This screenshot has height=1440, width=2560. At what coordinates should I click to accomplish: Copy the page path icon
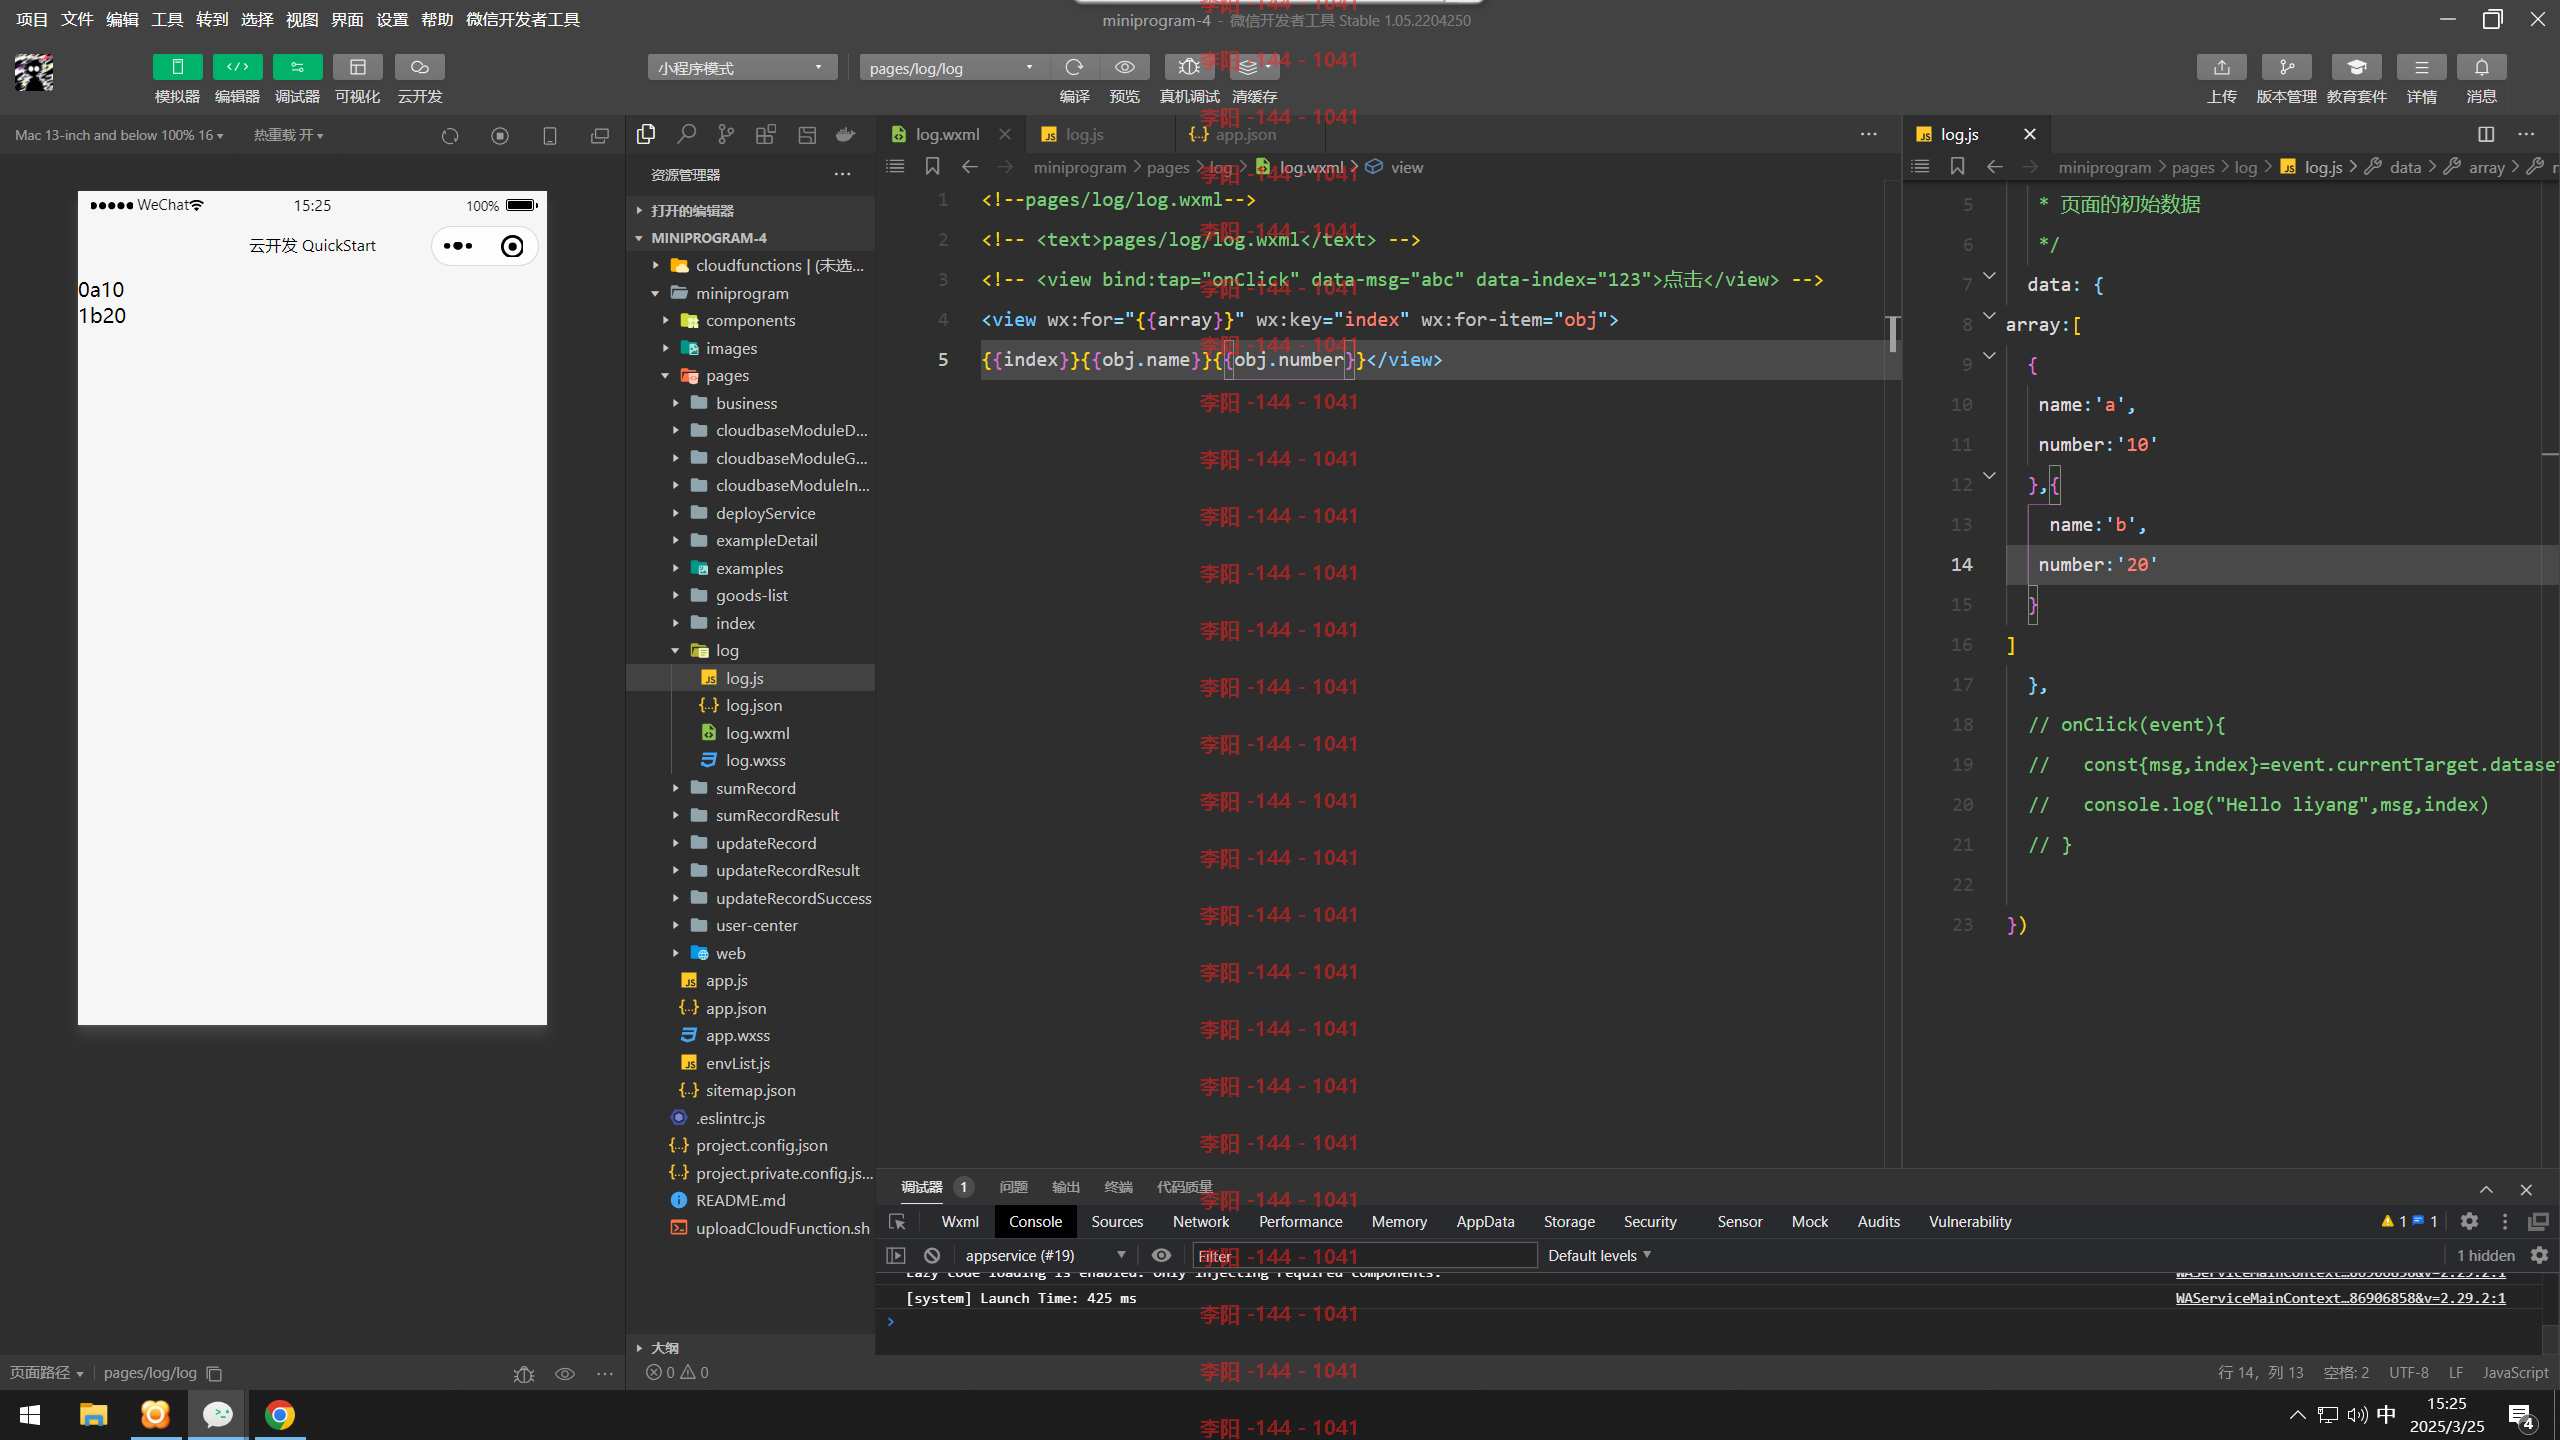pyautogui.click(x=214, y=1373)
